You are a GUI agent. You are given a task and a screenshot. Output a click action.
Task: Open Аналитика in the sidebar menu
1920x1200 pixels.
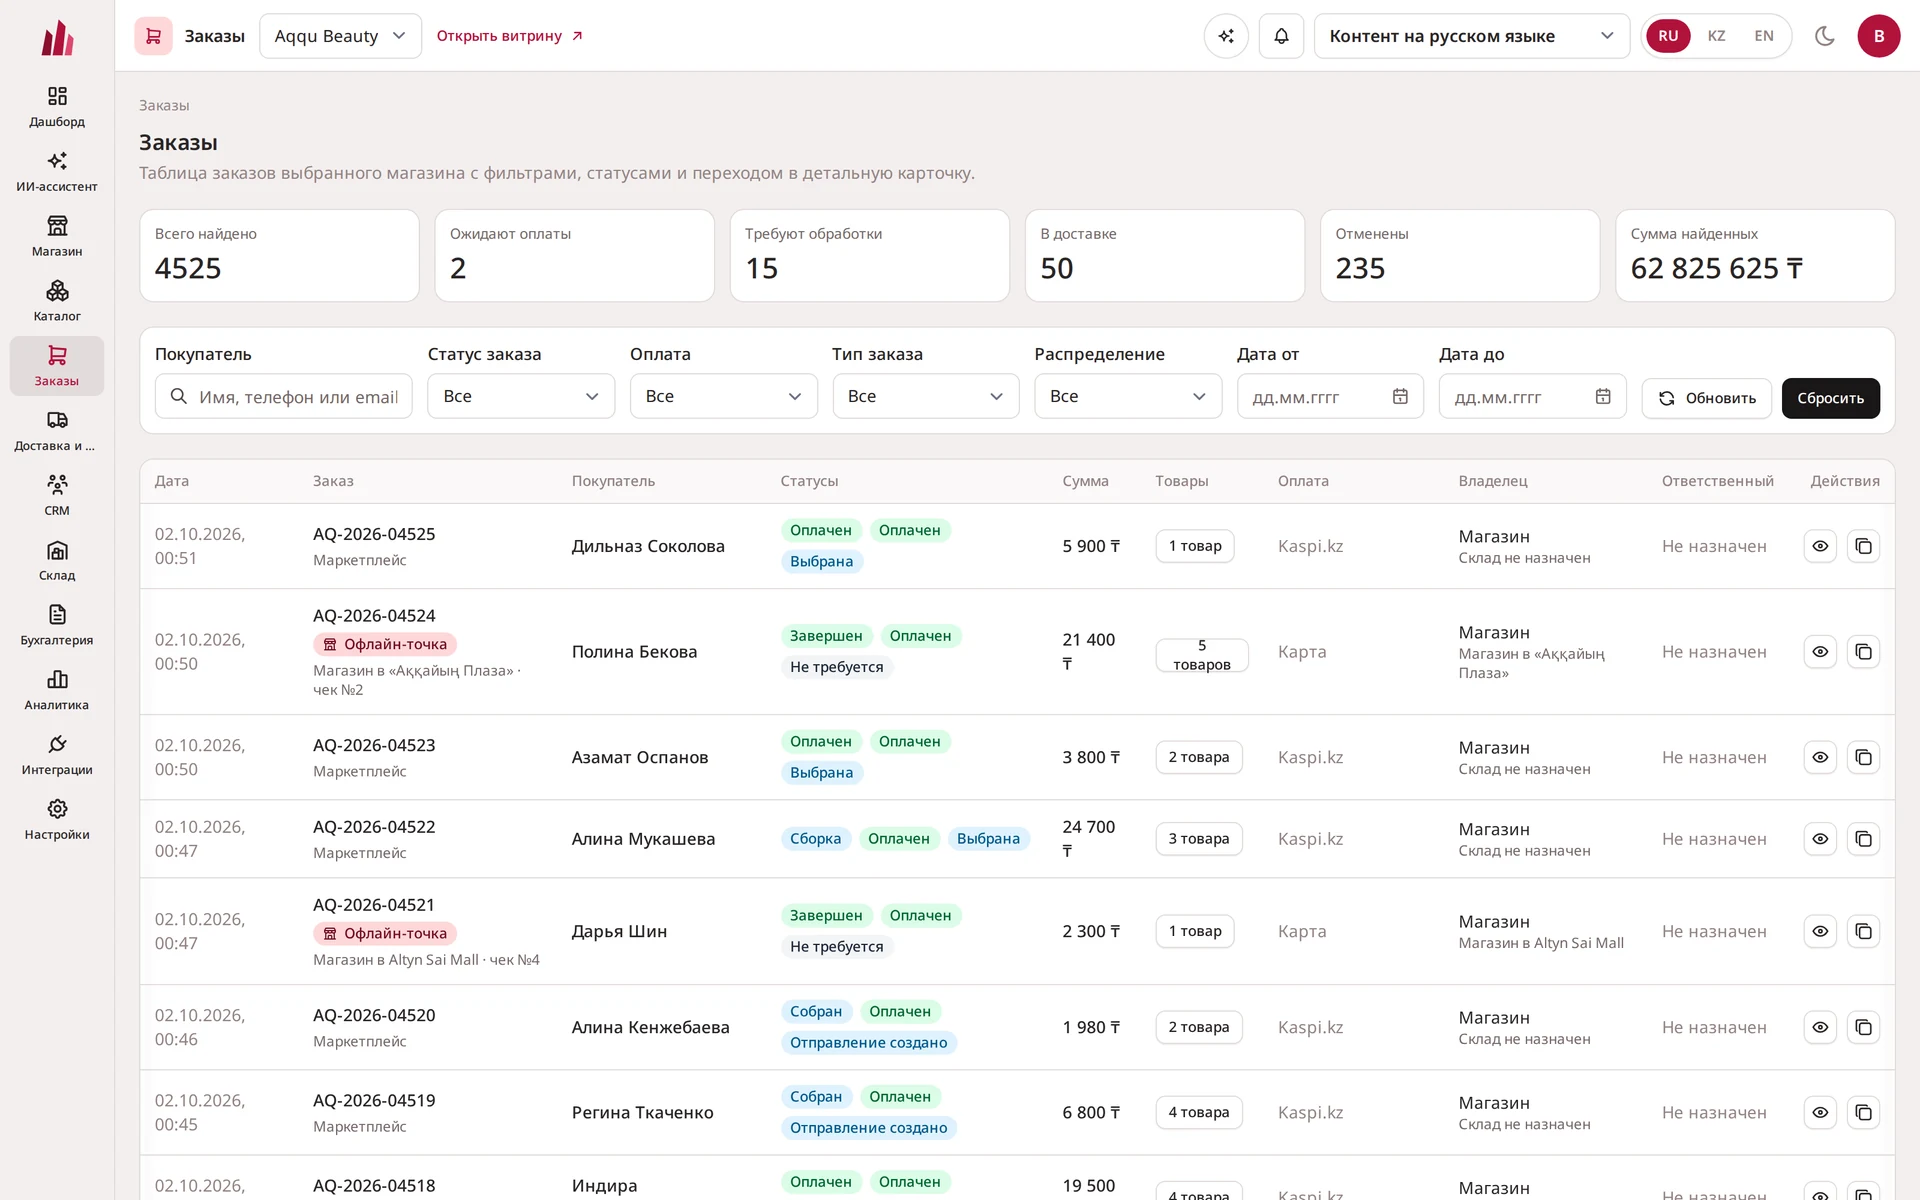(x=57, y=690)
